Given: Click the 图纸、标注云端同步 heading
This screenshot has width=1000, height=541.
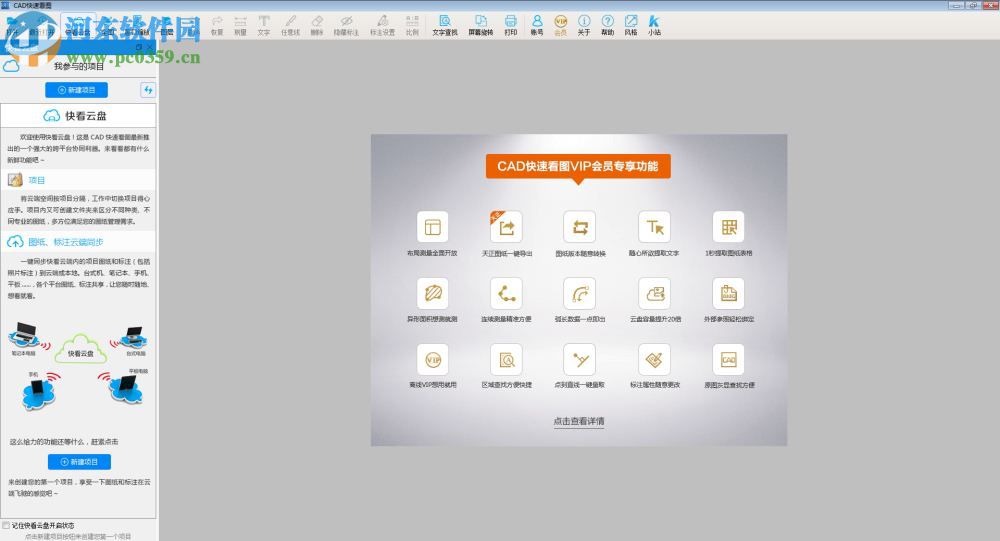Looking at the screenshot, I should pyautogui.click(x=66, y=242).
